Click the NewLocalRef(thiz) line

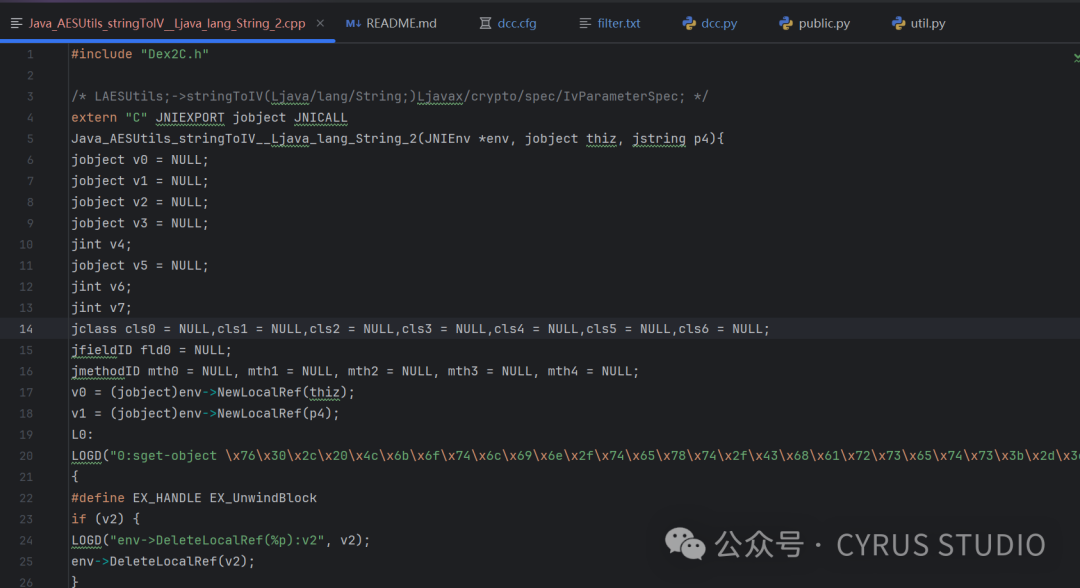tap(213, 392)
